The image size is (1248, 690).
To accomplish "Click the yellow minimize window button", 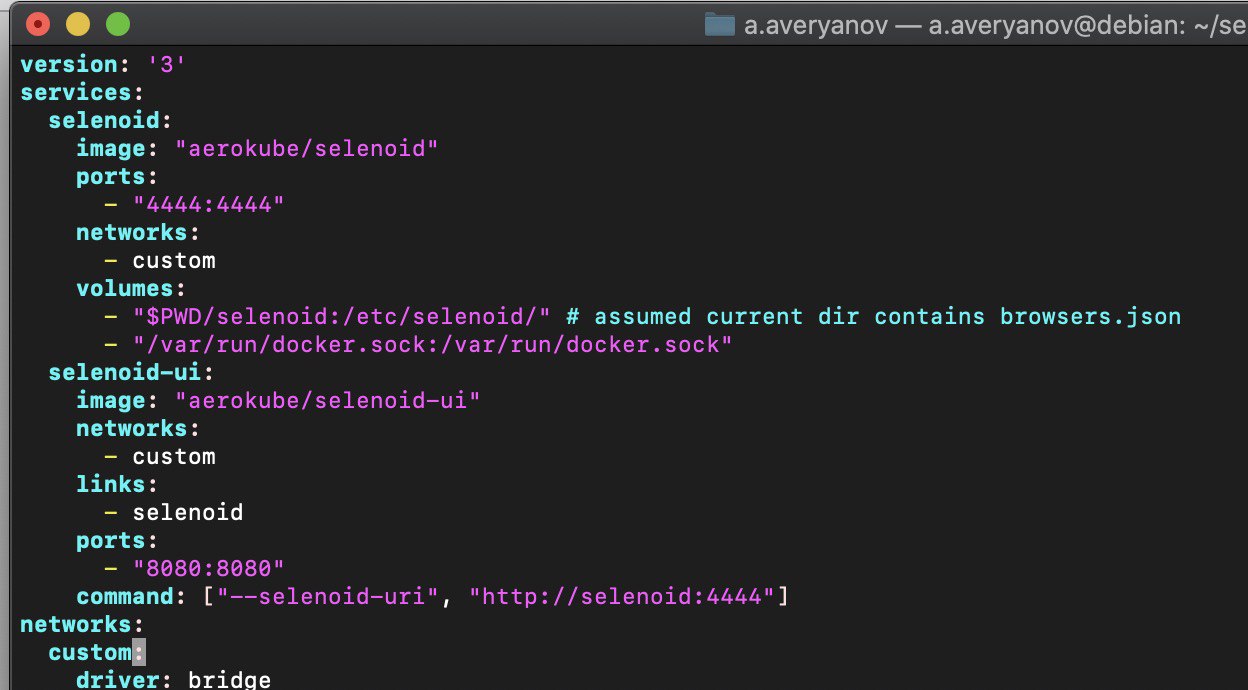I will tap(77, 24).
